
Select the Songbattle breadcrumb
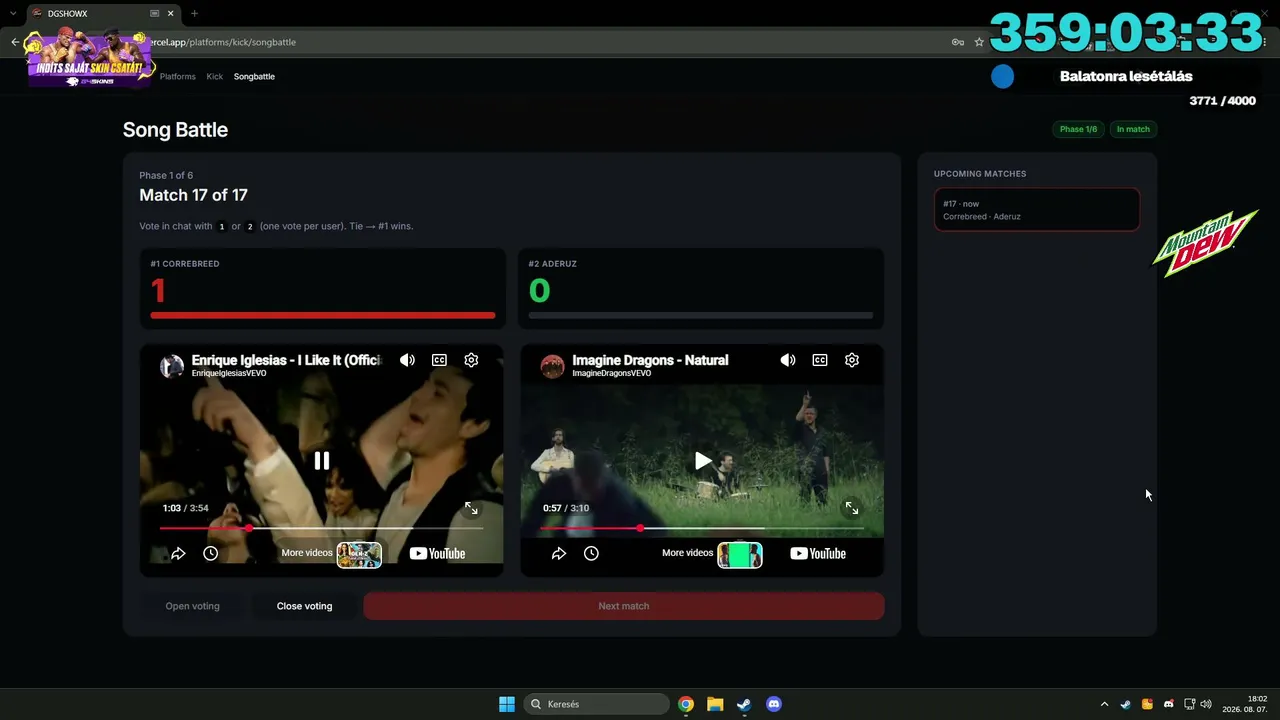click(254, 76)
